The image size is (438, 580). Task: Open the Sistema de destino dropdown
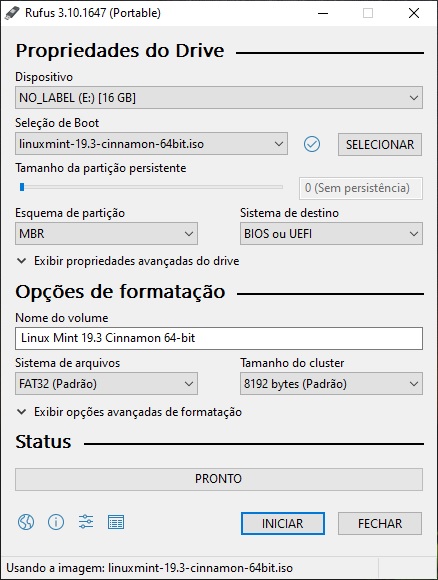[331, 233]
